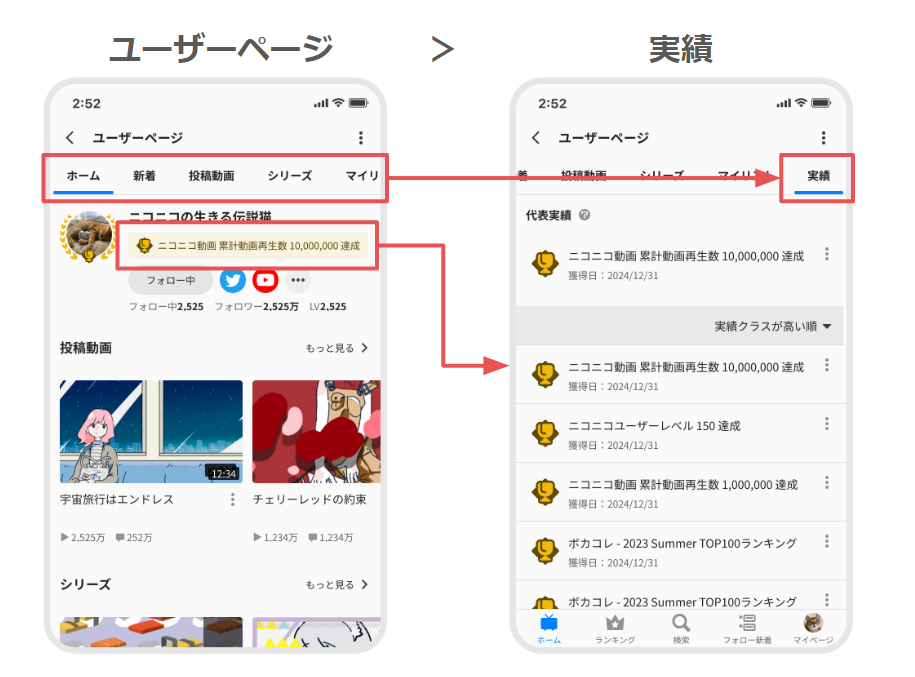This screenshot has height=677, width=915.
Task: Open シリーズ tab in left phone
Action: coord(289,176)
